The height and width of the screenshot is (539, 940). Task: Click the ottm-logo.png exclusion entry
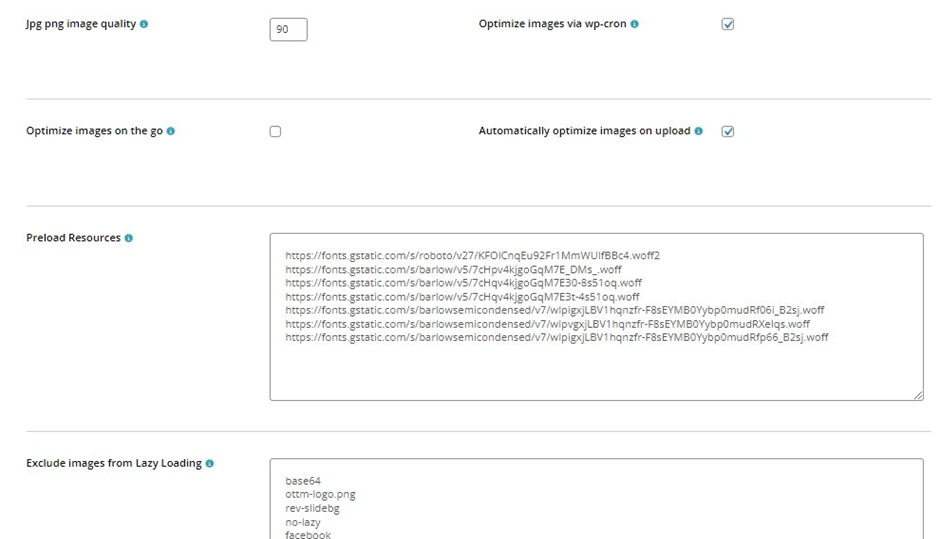[320, 494]
